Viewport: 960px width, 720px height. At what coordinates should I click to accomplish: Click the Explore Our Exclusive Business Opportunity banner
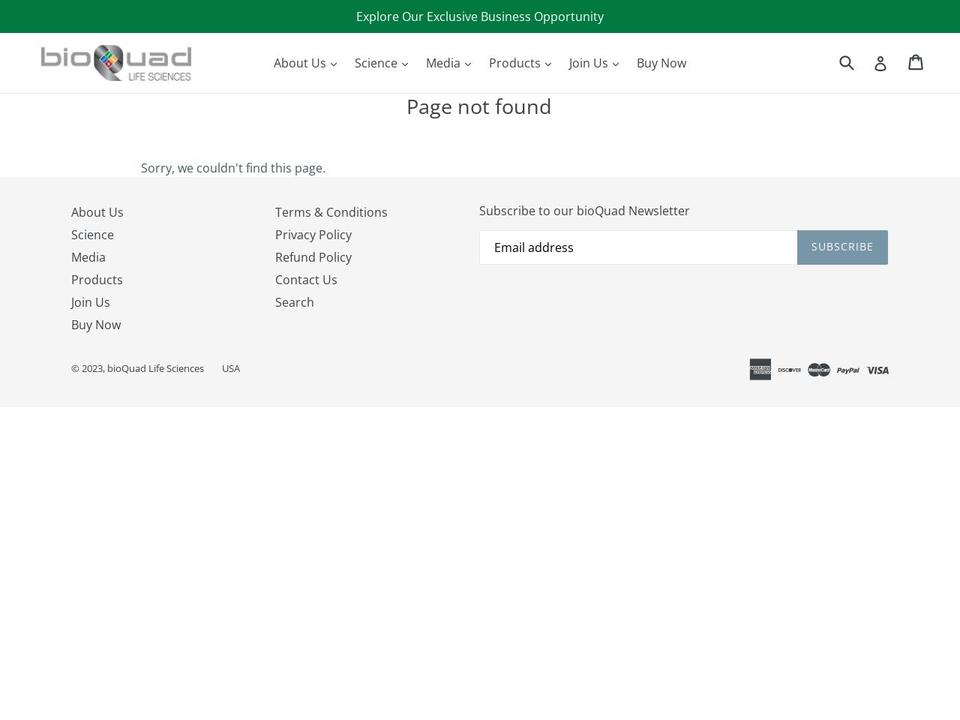(480, 17)
